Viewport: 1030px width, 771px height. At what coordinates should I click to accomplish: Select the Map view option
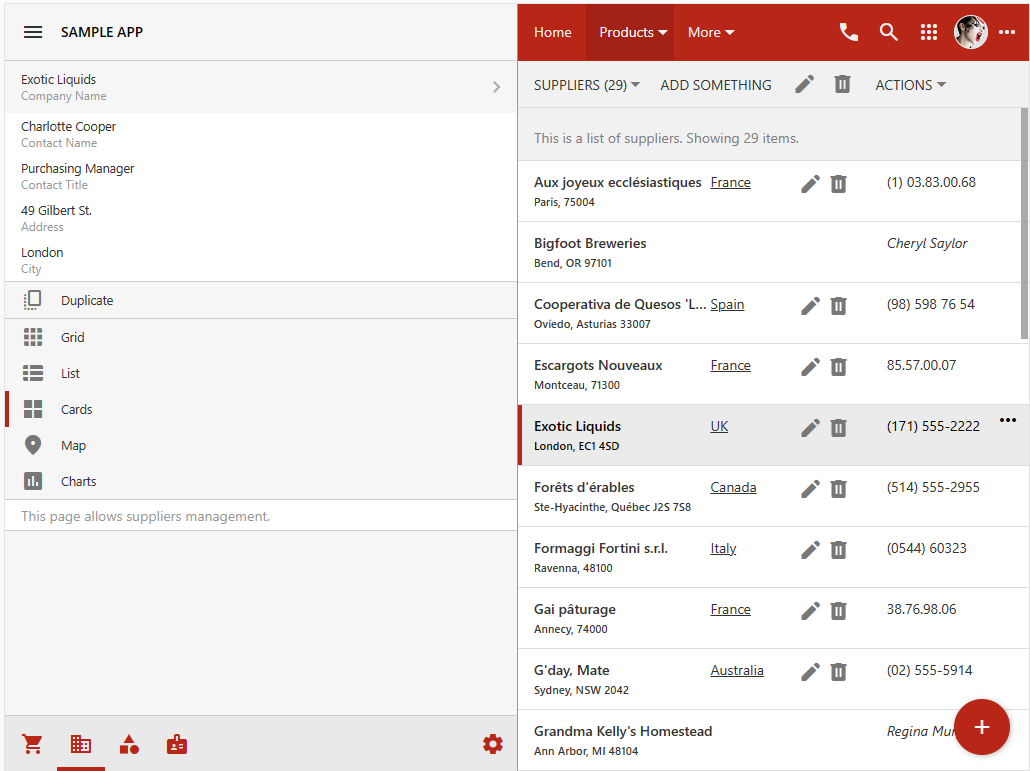point(73,445)
